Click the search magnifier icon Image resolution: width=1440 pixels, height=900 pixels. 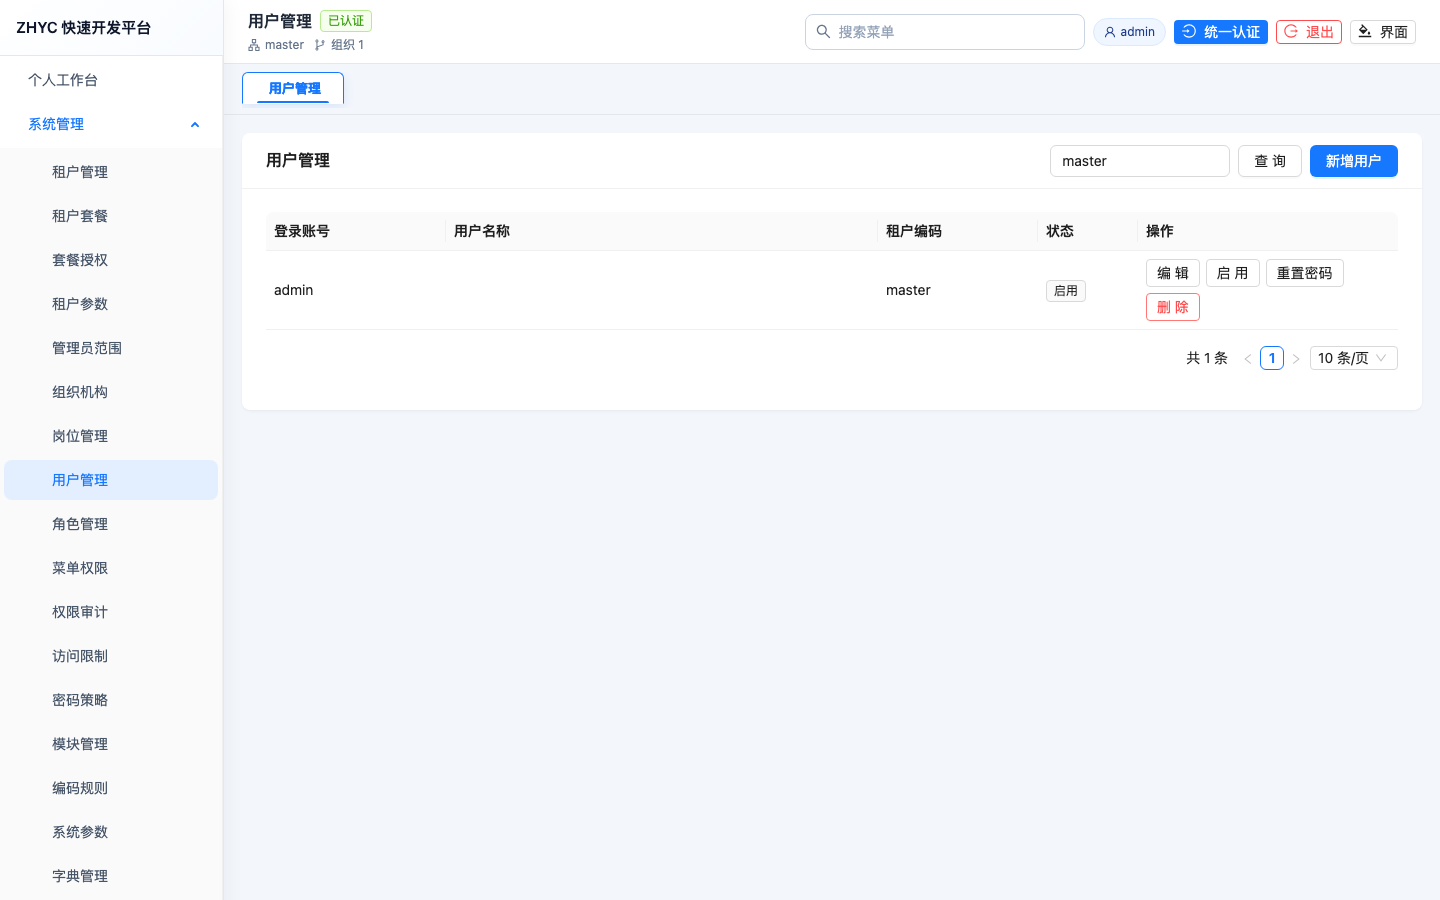[x=823, y=32]
